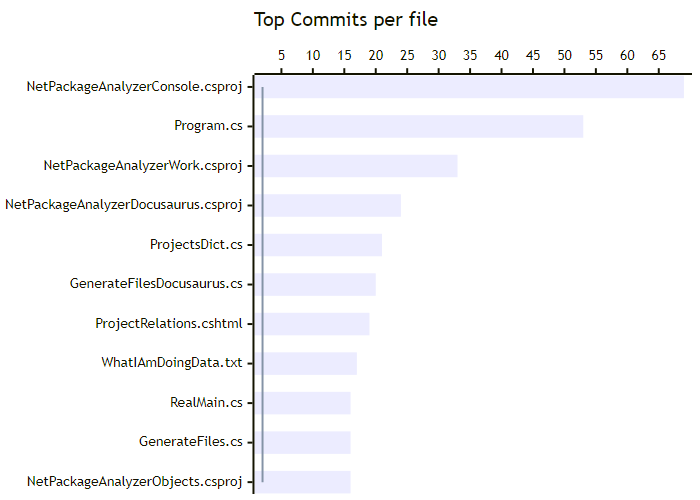Viewport: 700px width, 500px height.
Task: Click the 65 tick on the top axis
Action: click(x=659, y=55)
